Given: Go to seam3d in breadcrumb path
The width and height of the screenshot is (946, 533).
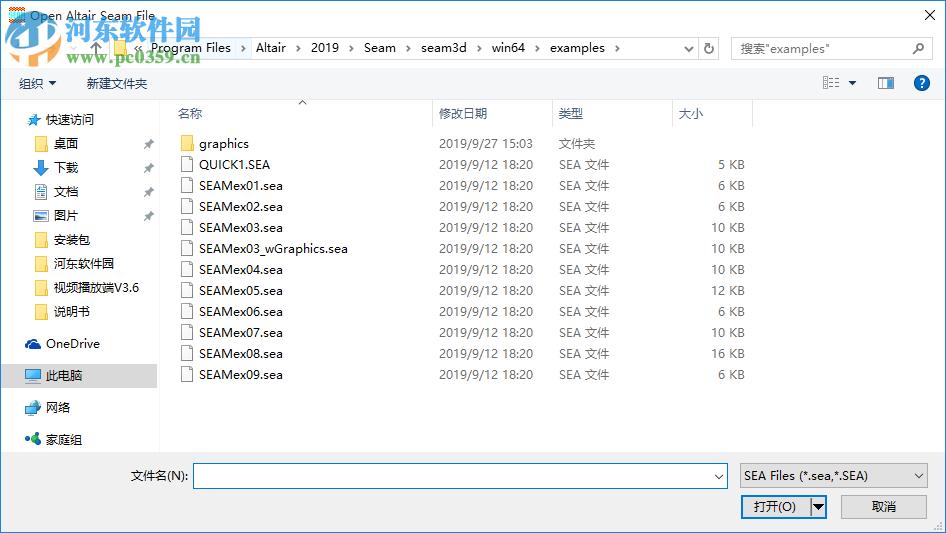Looking at the screenshot, I should coord(443,48).
